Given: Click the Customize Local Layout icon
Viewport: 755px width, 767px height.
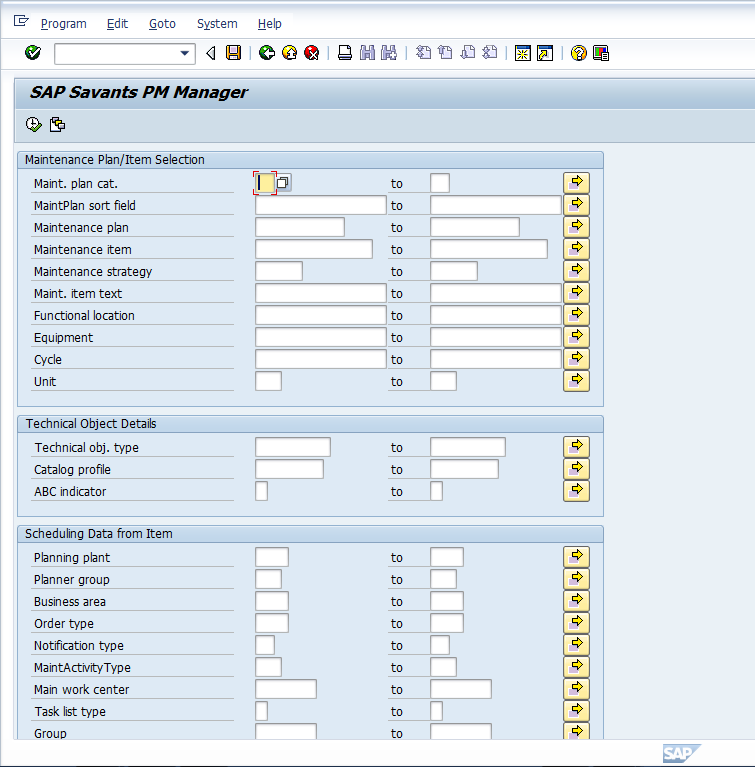Looking at the screenshot, I should pyautogui.click(x=600, y=53).
